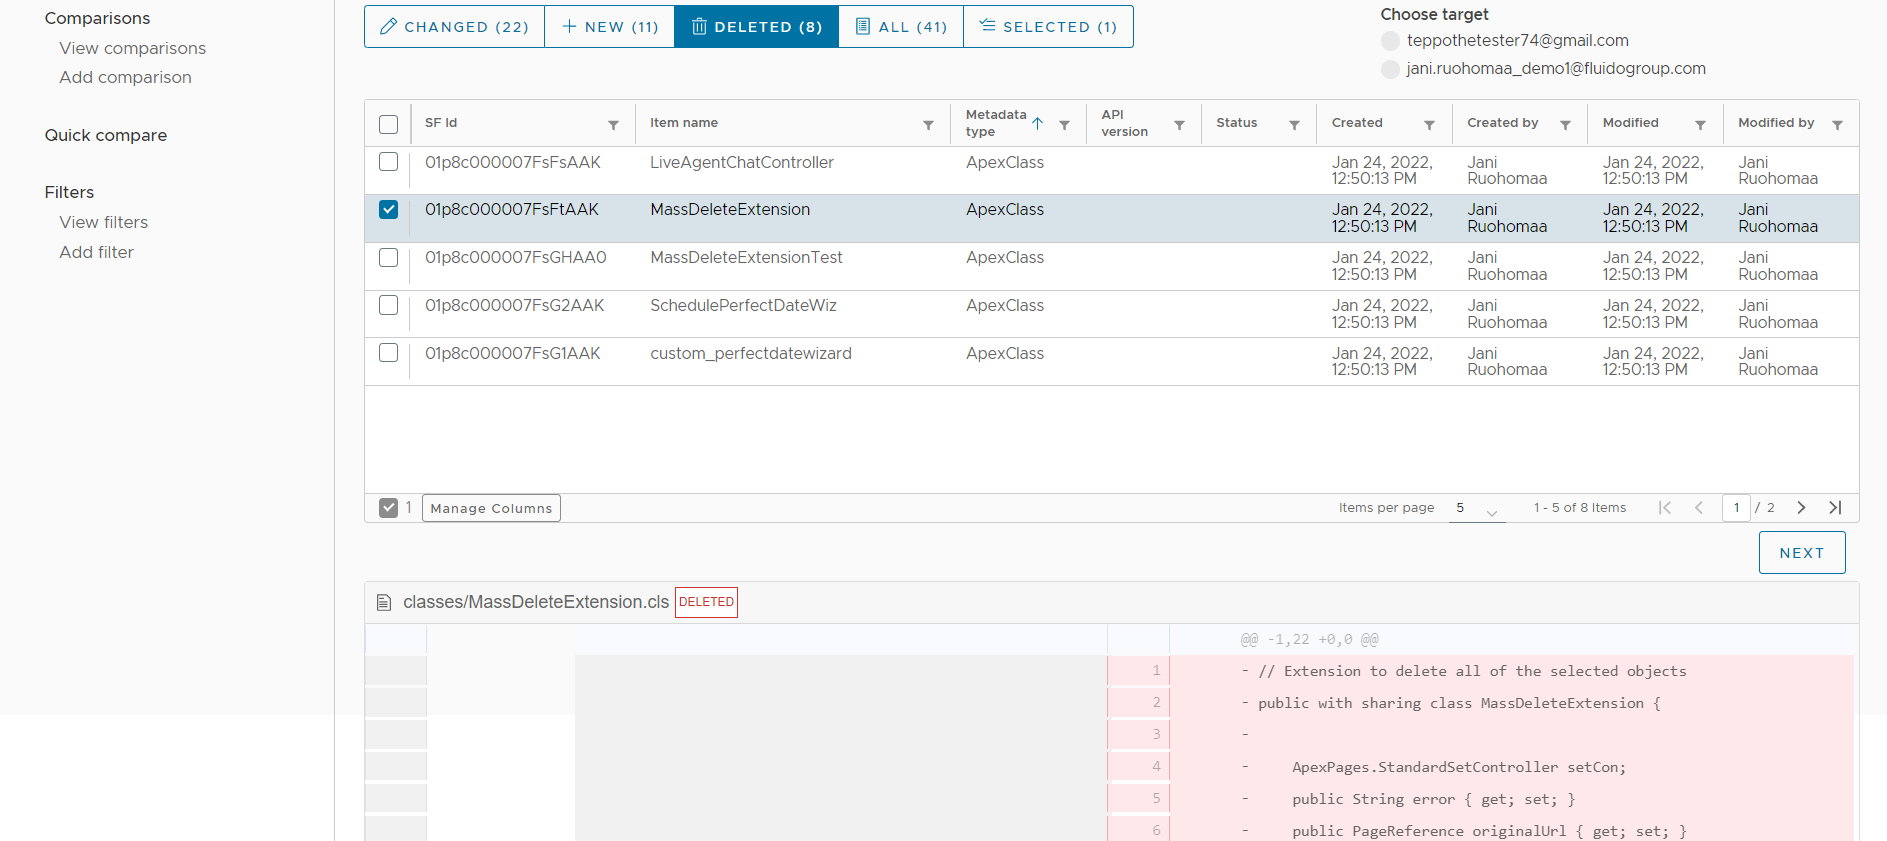Toggle the select-all header checkbox
The height and width of the screenshot is (841, 1887).
389,124
